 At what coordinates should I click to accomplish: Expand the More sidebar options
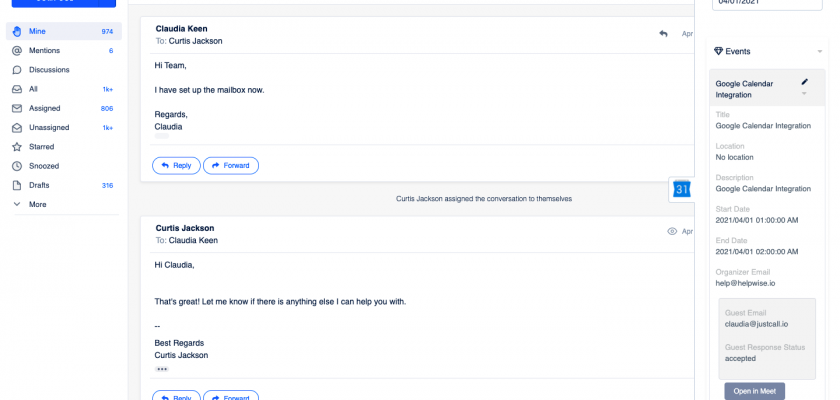click(x=37, y=204)
